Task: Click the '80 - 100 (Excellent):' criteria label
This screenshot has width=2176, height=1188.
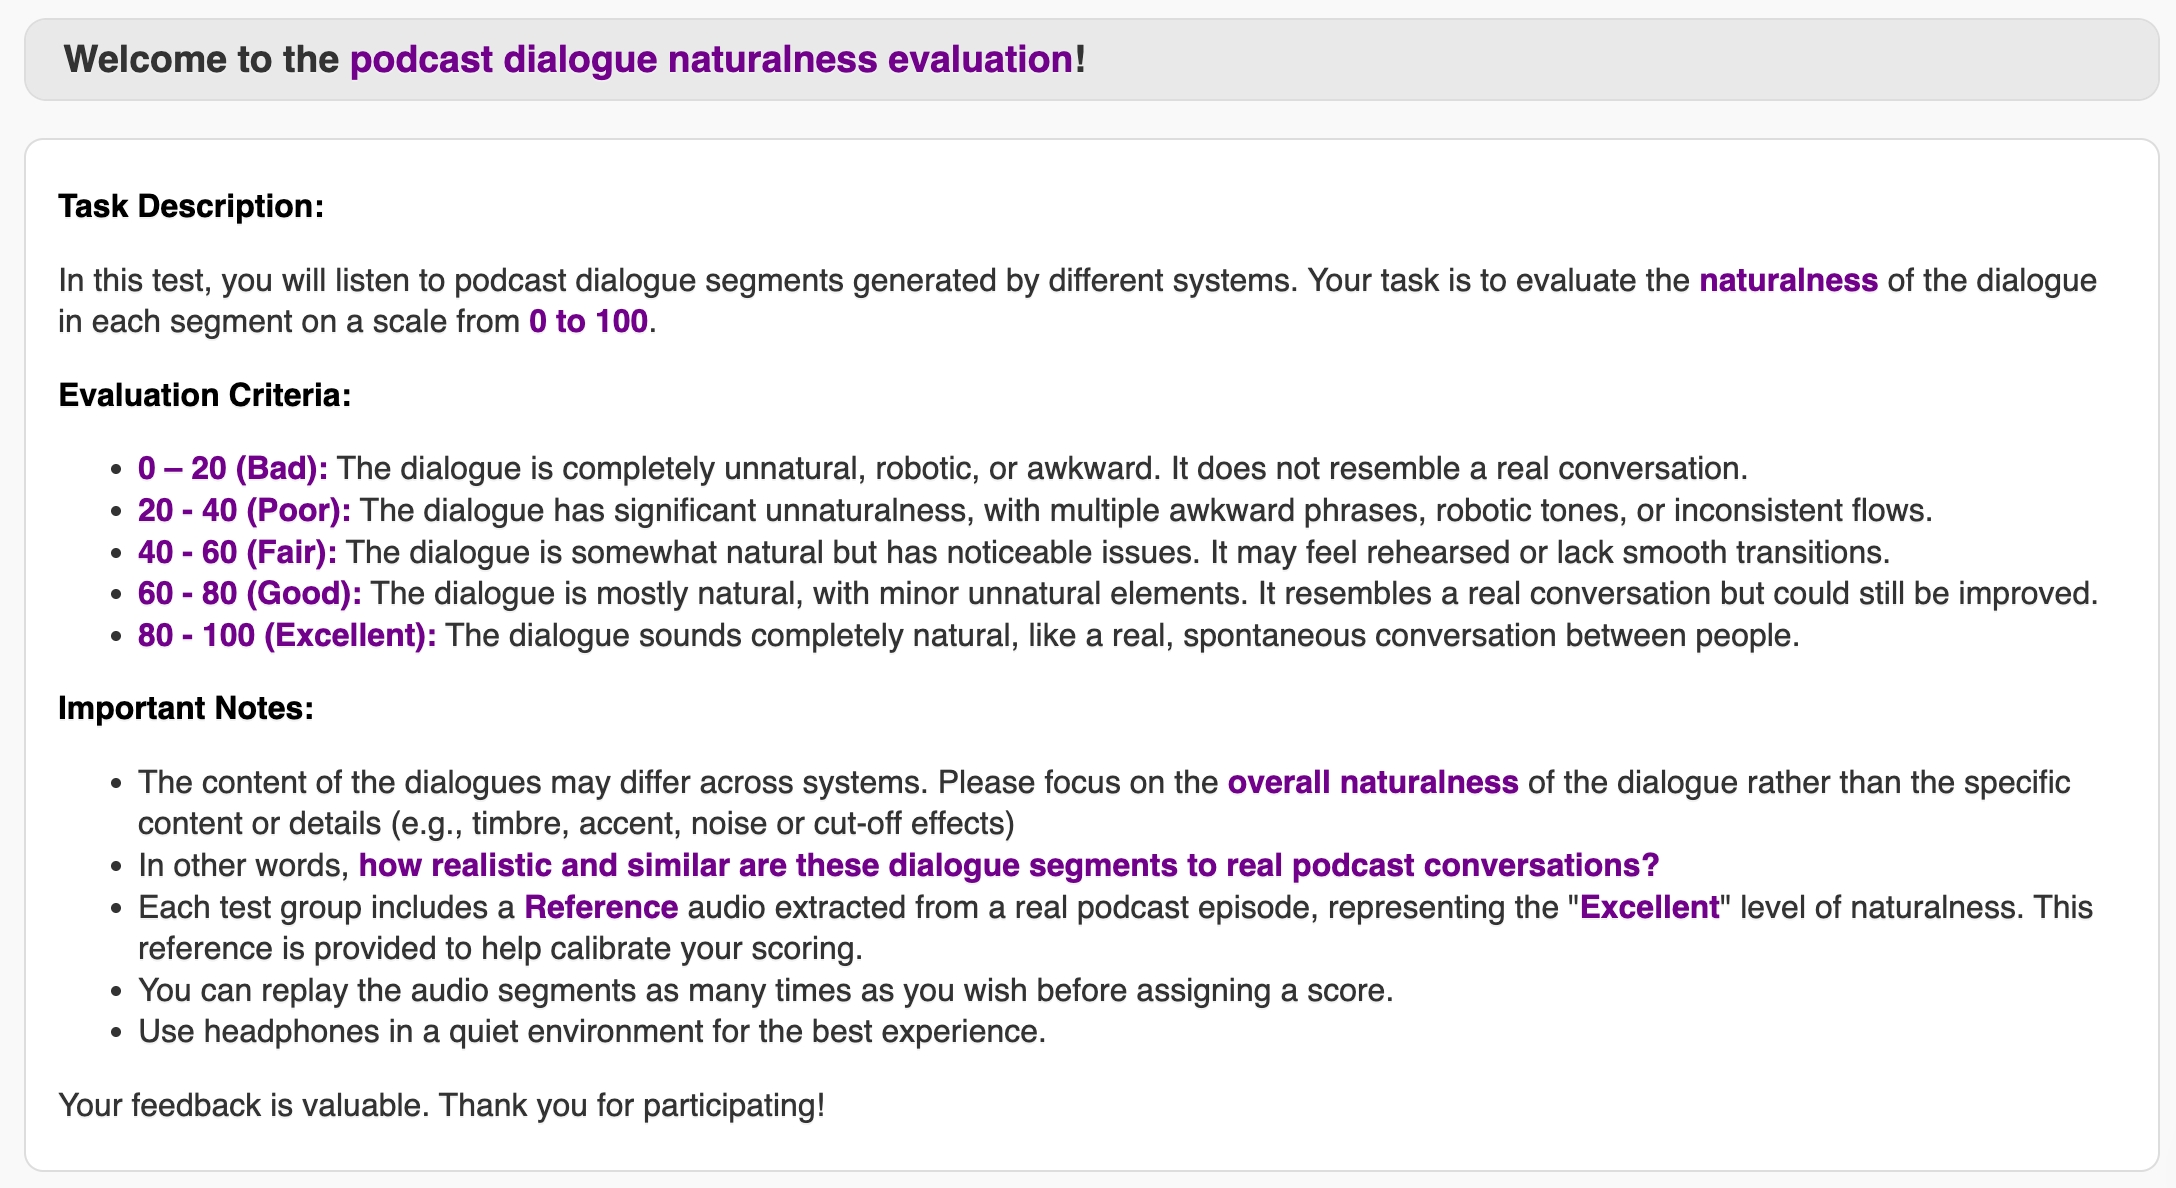Action: [x=287, y=635]
